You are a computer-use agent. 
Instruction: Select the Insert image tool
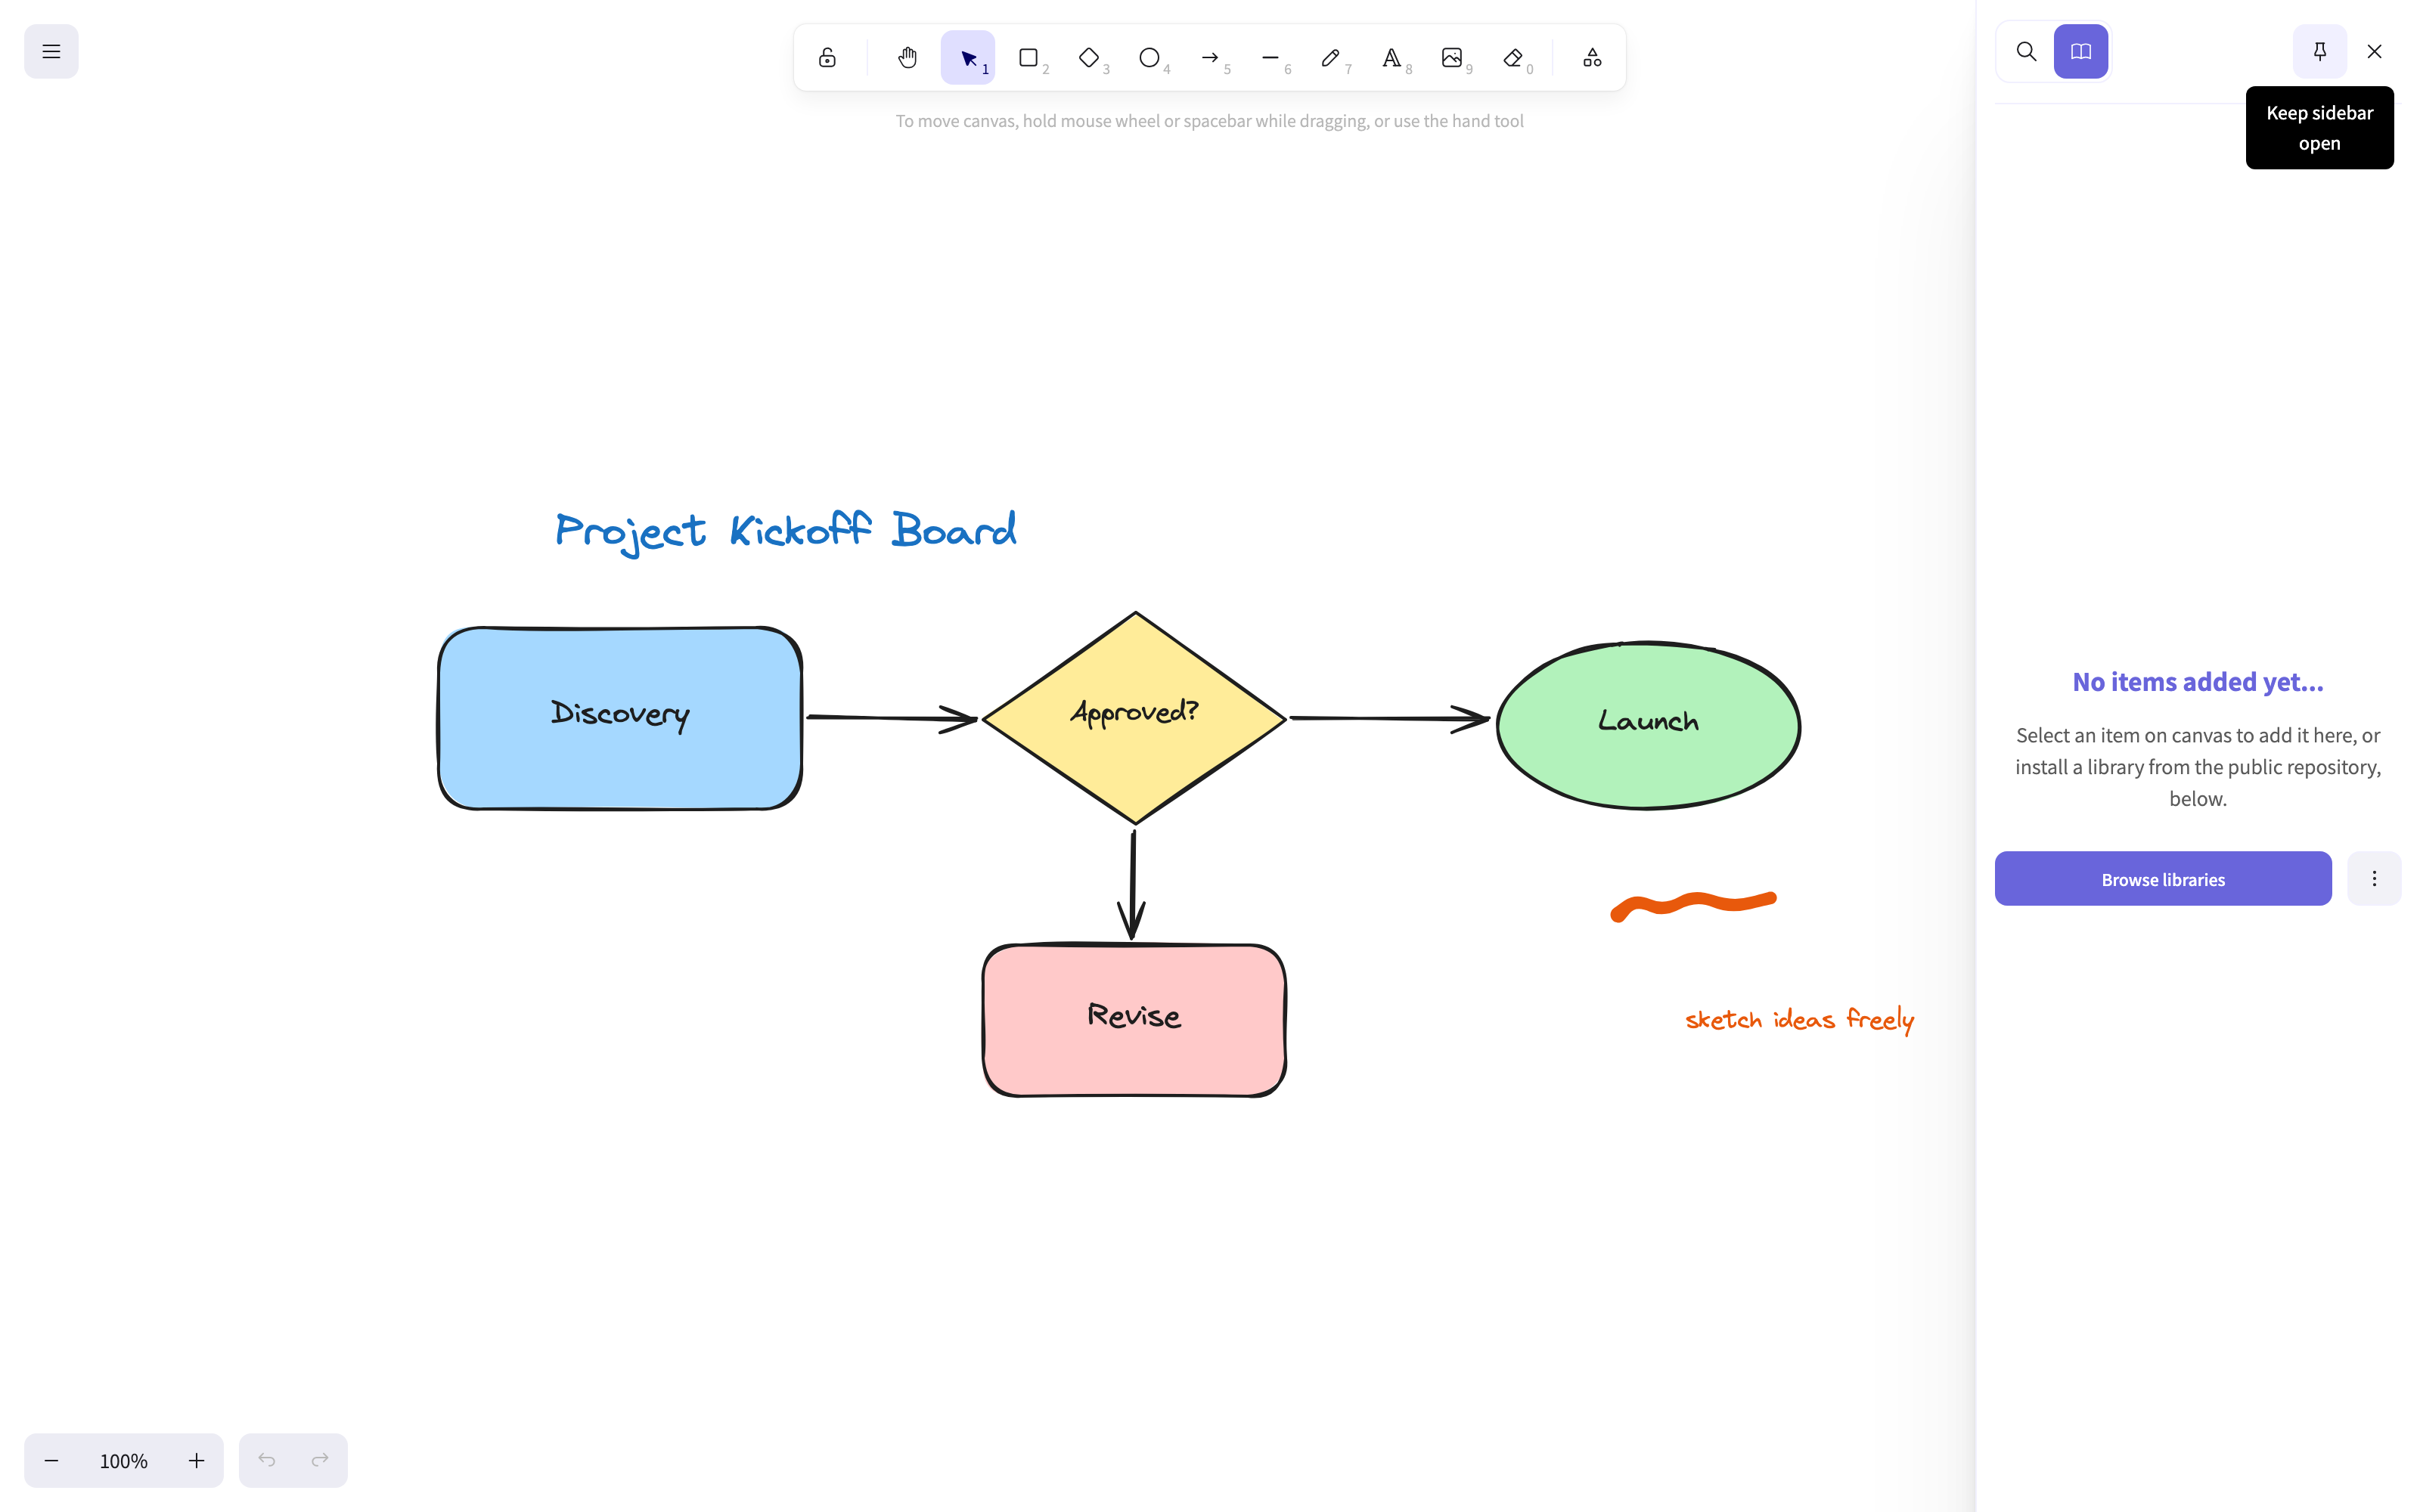click(1452, 57)
